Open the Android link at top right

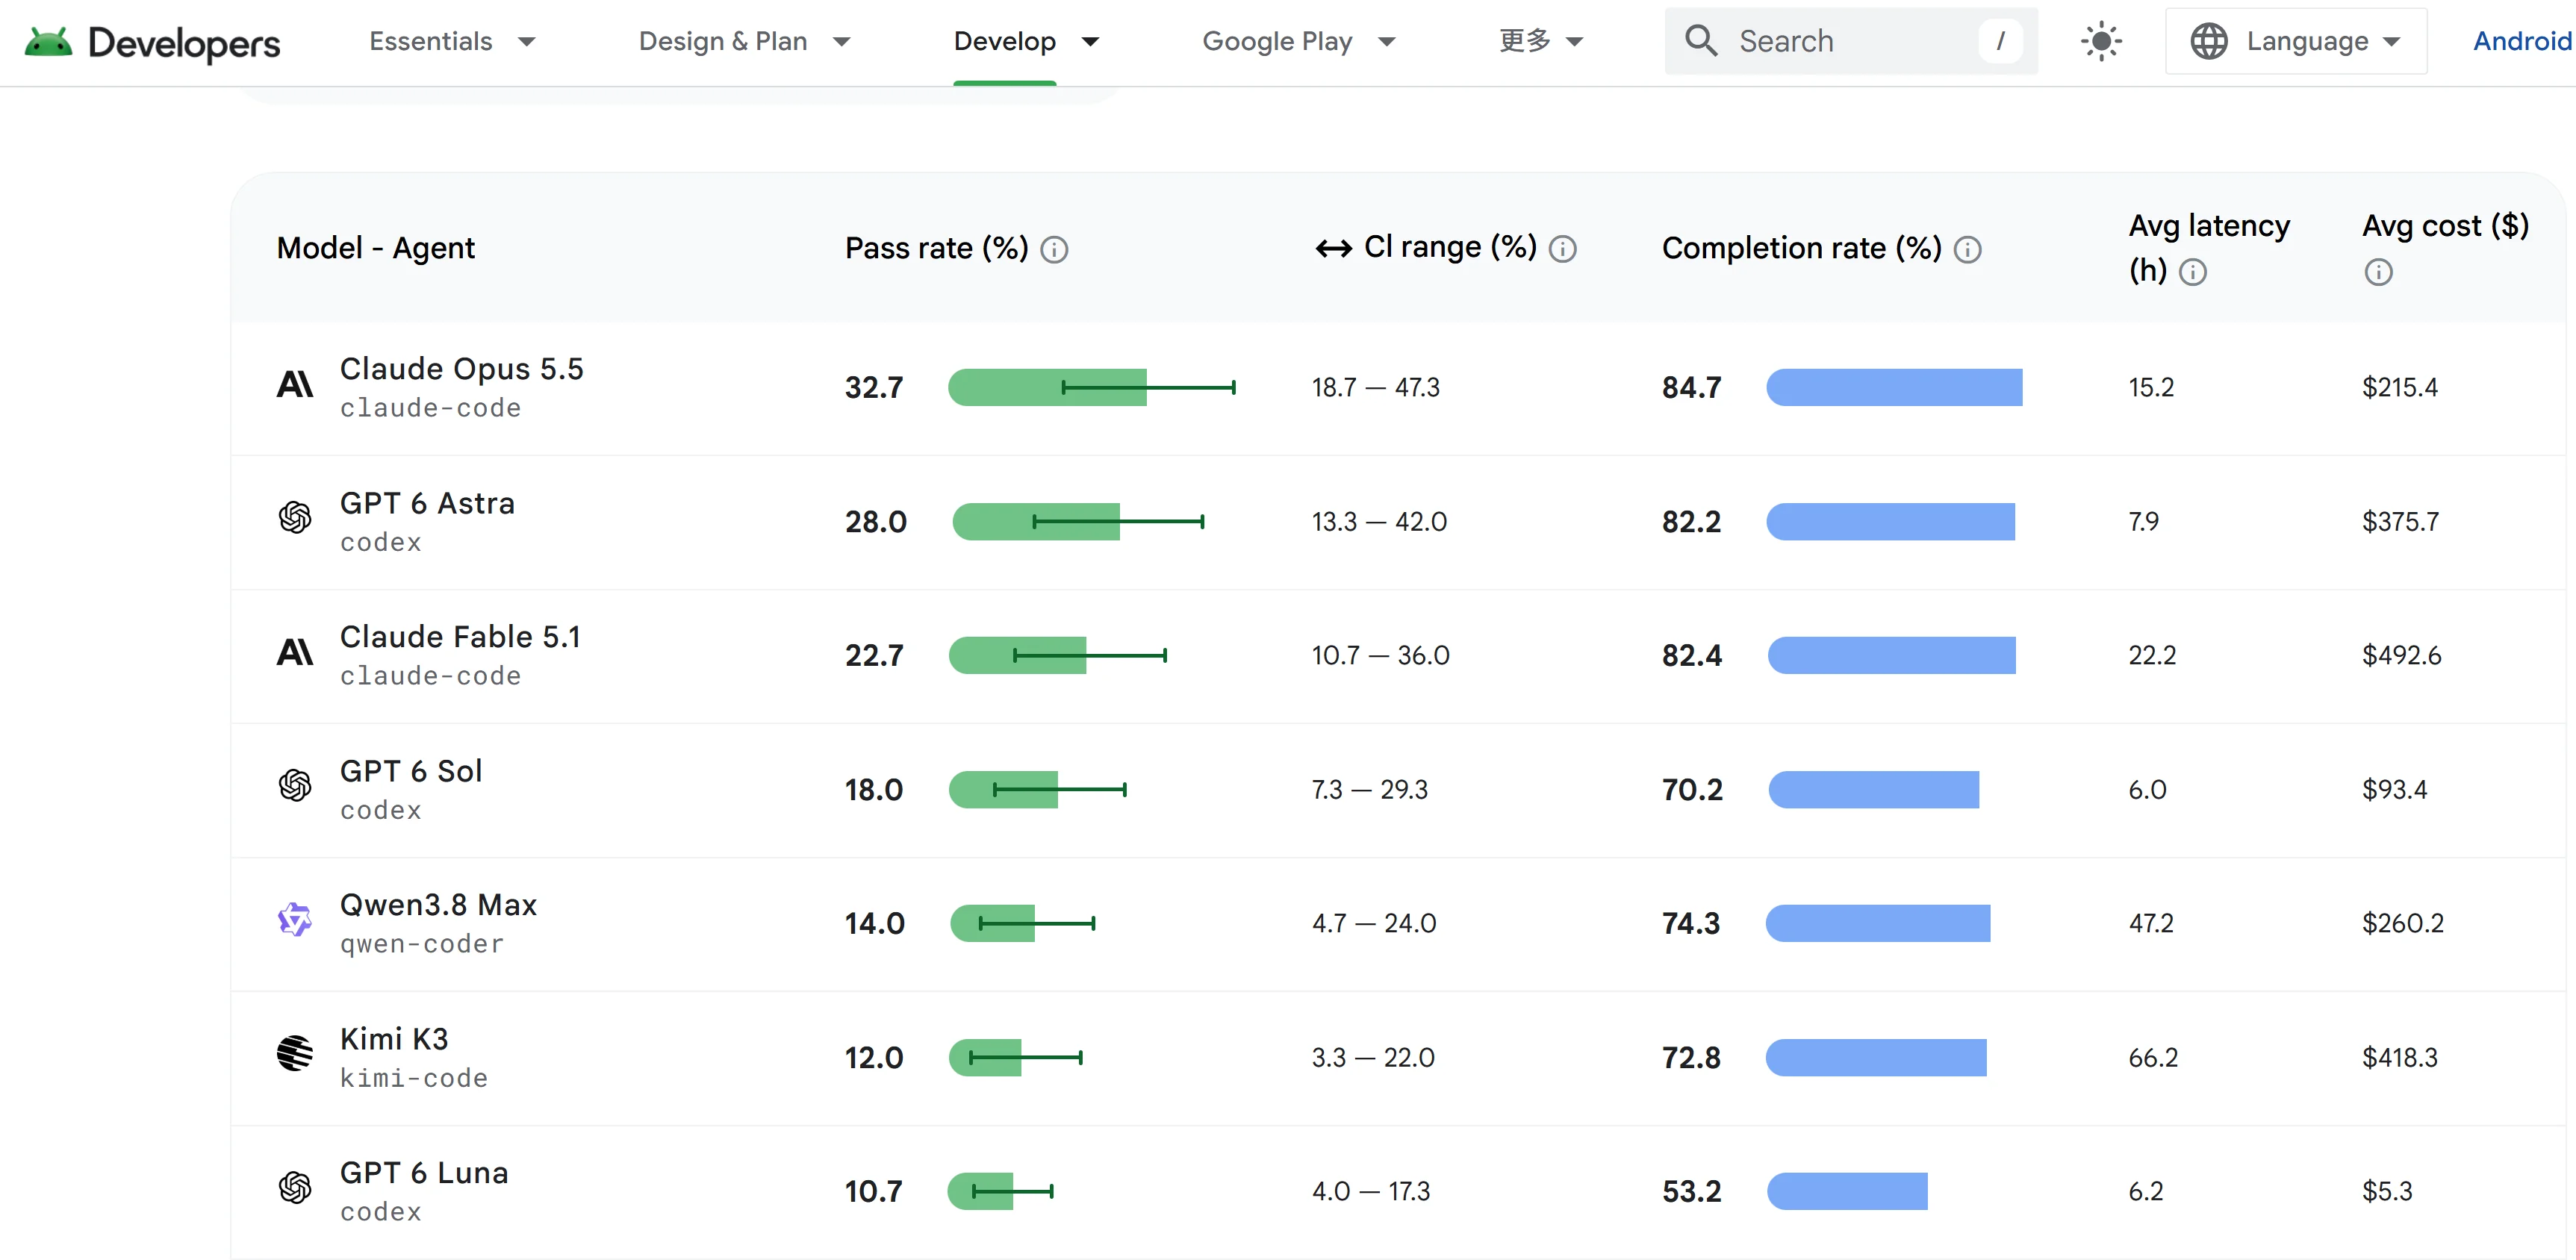pyautogui.click(x=2522, y=41)
